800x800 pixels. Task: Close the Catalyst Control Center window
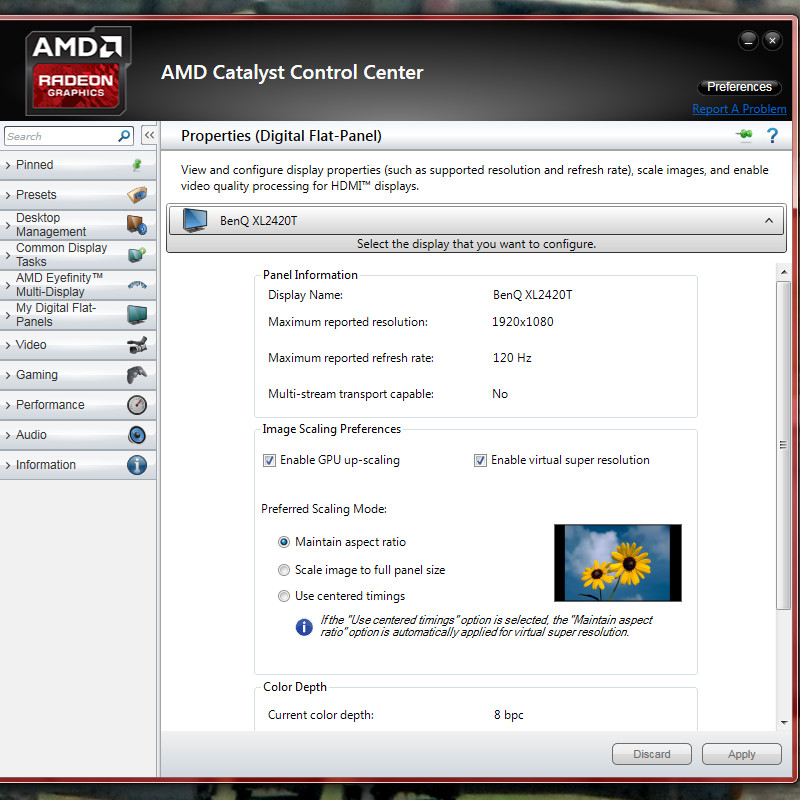coord(772,40)
